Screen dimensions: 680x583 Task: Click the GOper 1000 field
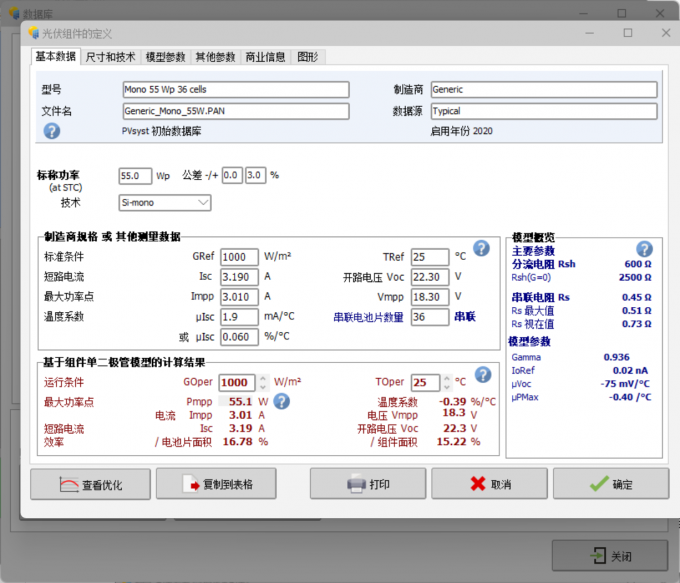click(237, 383)
